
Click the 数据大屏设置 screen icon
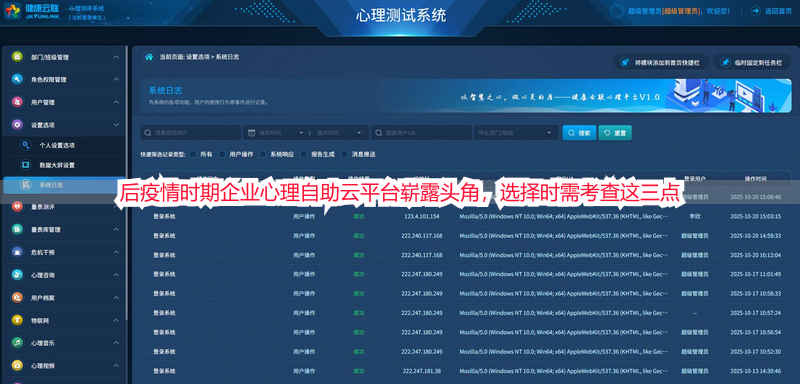coord(26,165)
